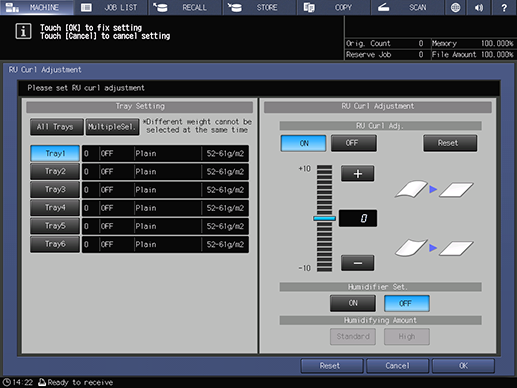Set Humidifier Set. to OFF
Viewport: 517px width, 388px height.
[x=407, y=303]
